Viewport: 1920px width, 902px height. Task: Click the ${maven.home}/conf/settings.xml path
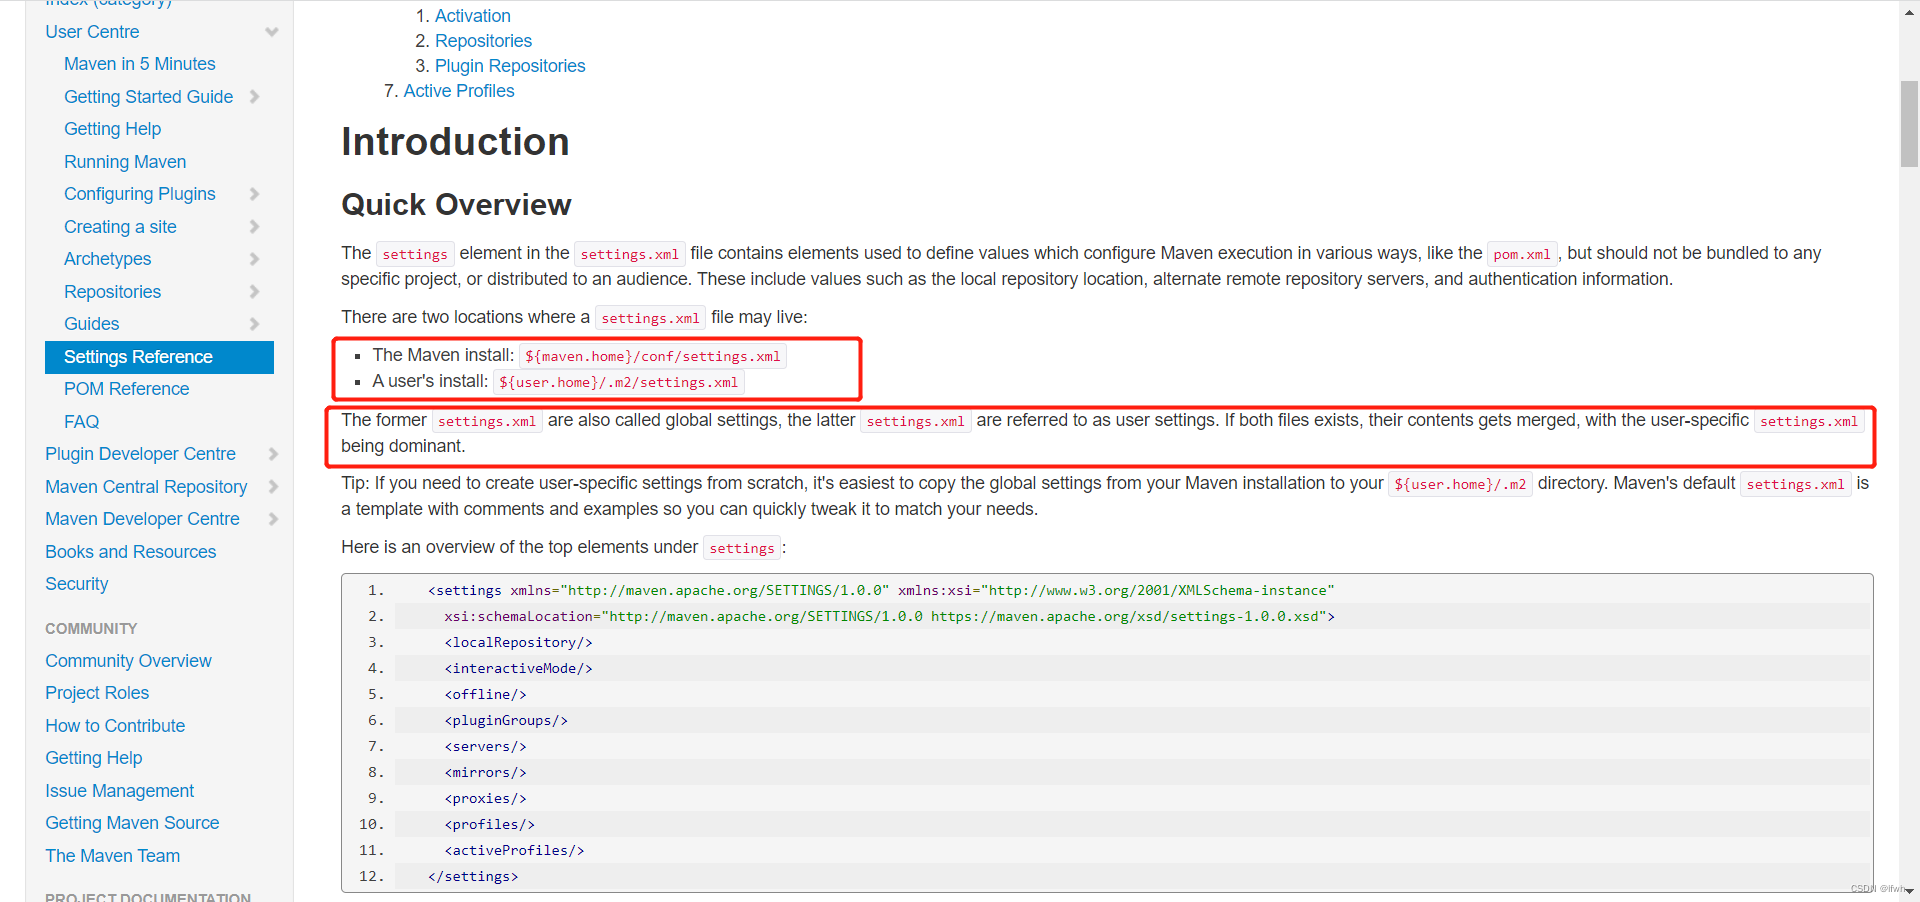tap(652, 356)
